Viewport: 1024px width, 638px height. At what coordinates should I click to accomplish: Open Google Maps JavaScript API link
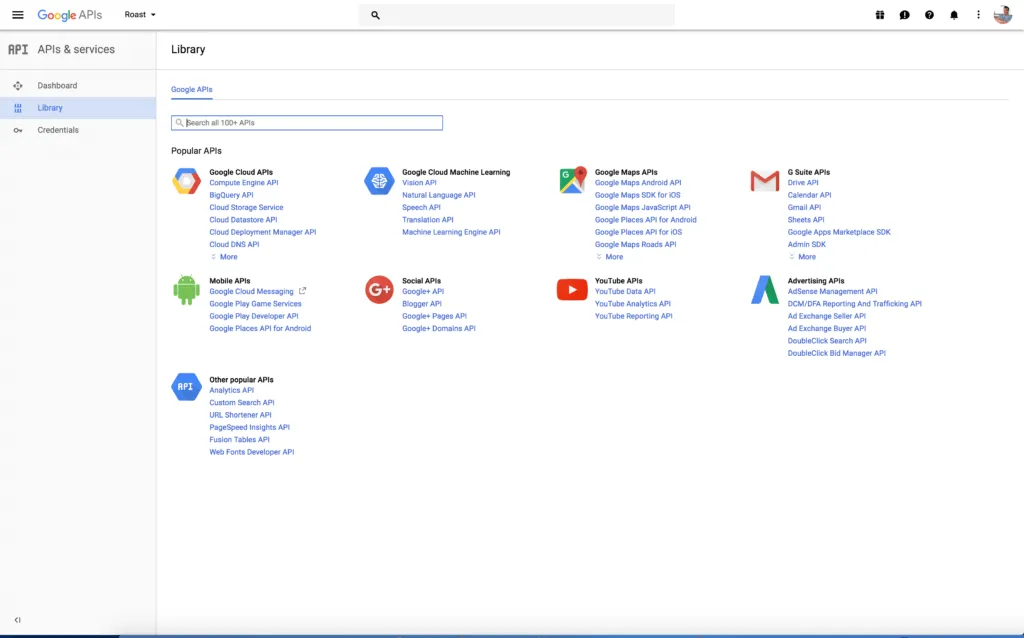(x=643, y=208)
